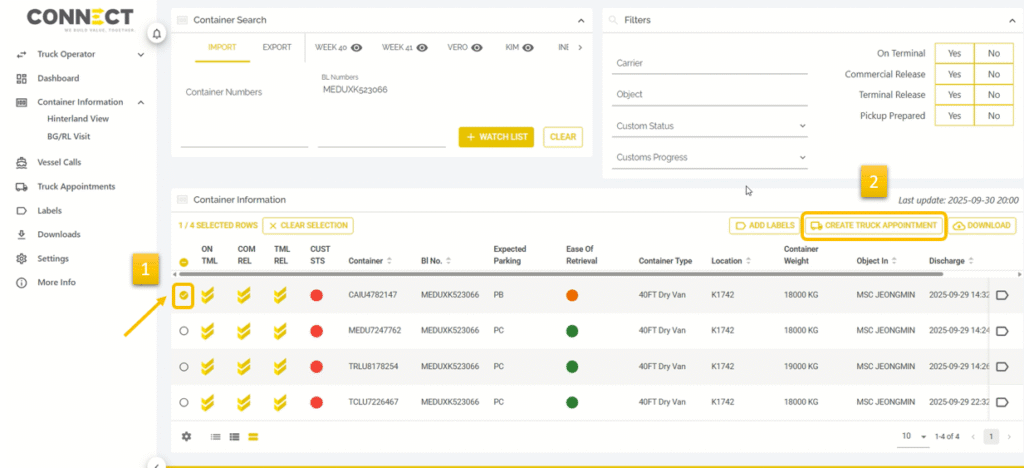This screenshot has width=1024, height=468.
Task: Click the Labels icon in the sidebar
Action: pos(22,211)
